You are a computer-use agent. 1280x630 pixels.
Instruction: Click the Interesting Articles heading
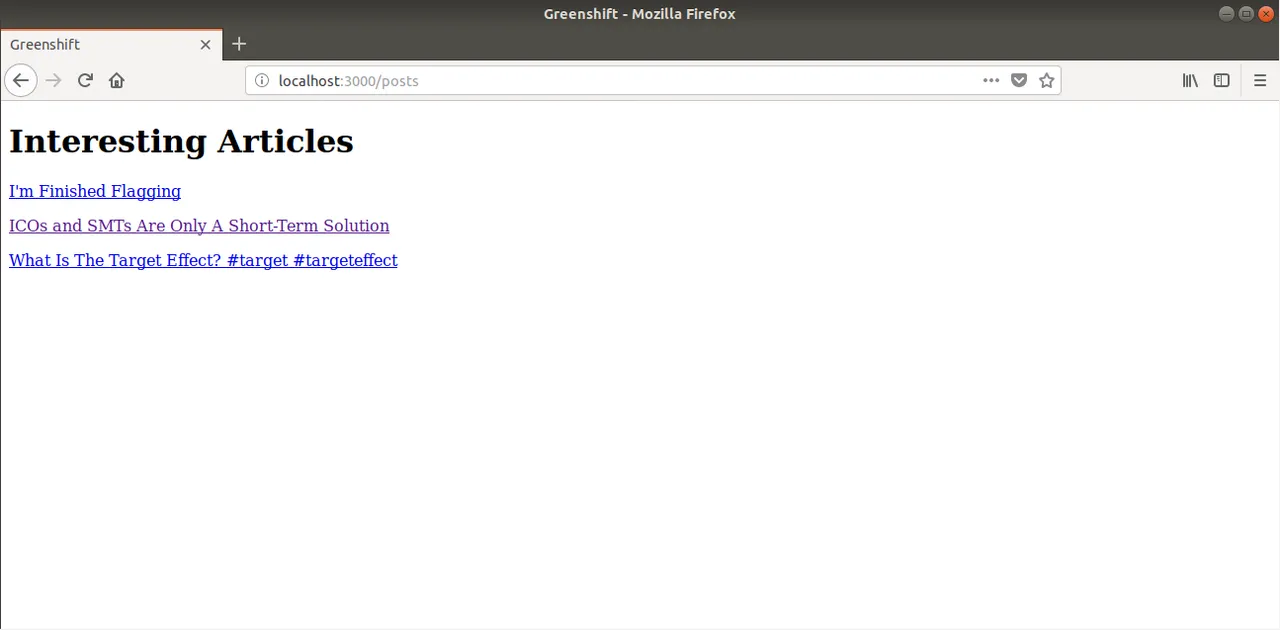click(x=181, y=141)
